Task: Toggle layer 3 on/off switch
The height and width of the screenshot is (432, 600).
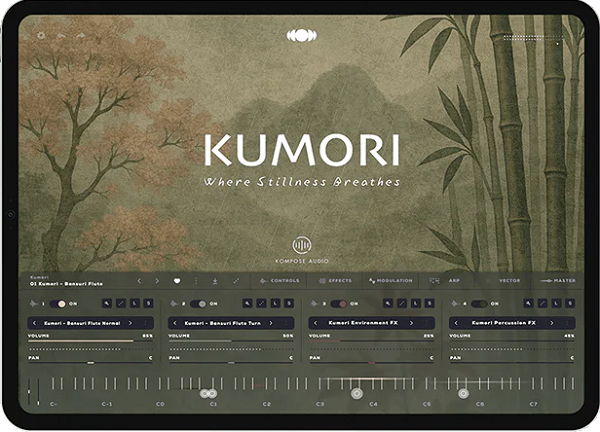Action: (339, 304)
